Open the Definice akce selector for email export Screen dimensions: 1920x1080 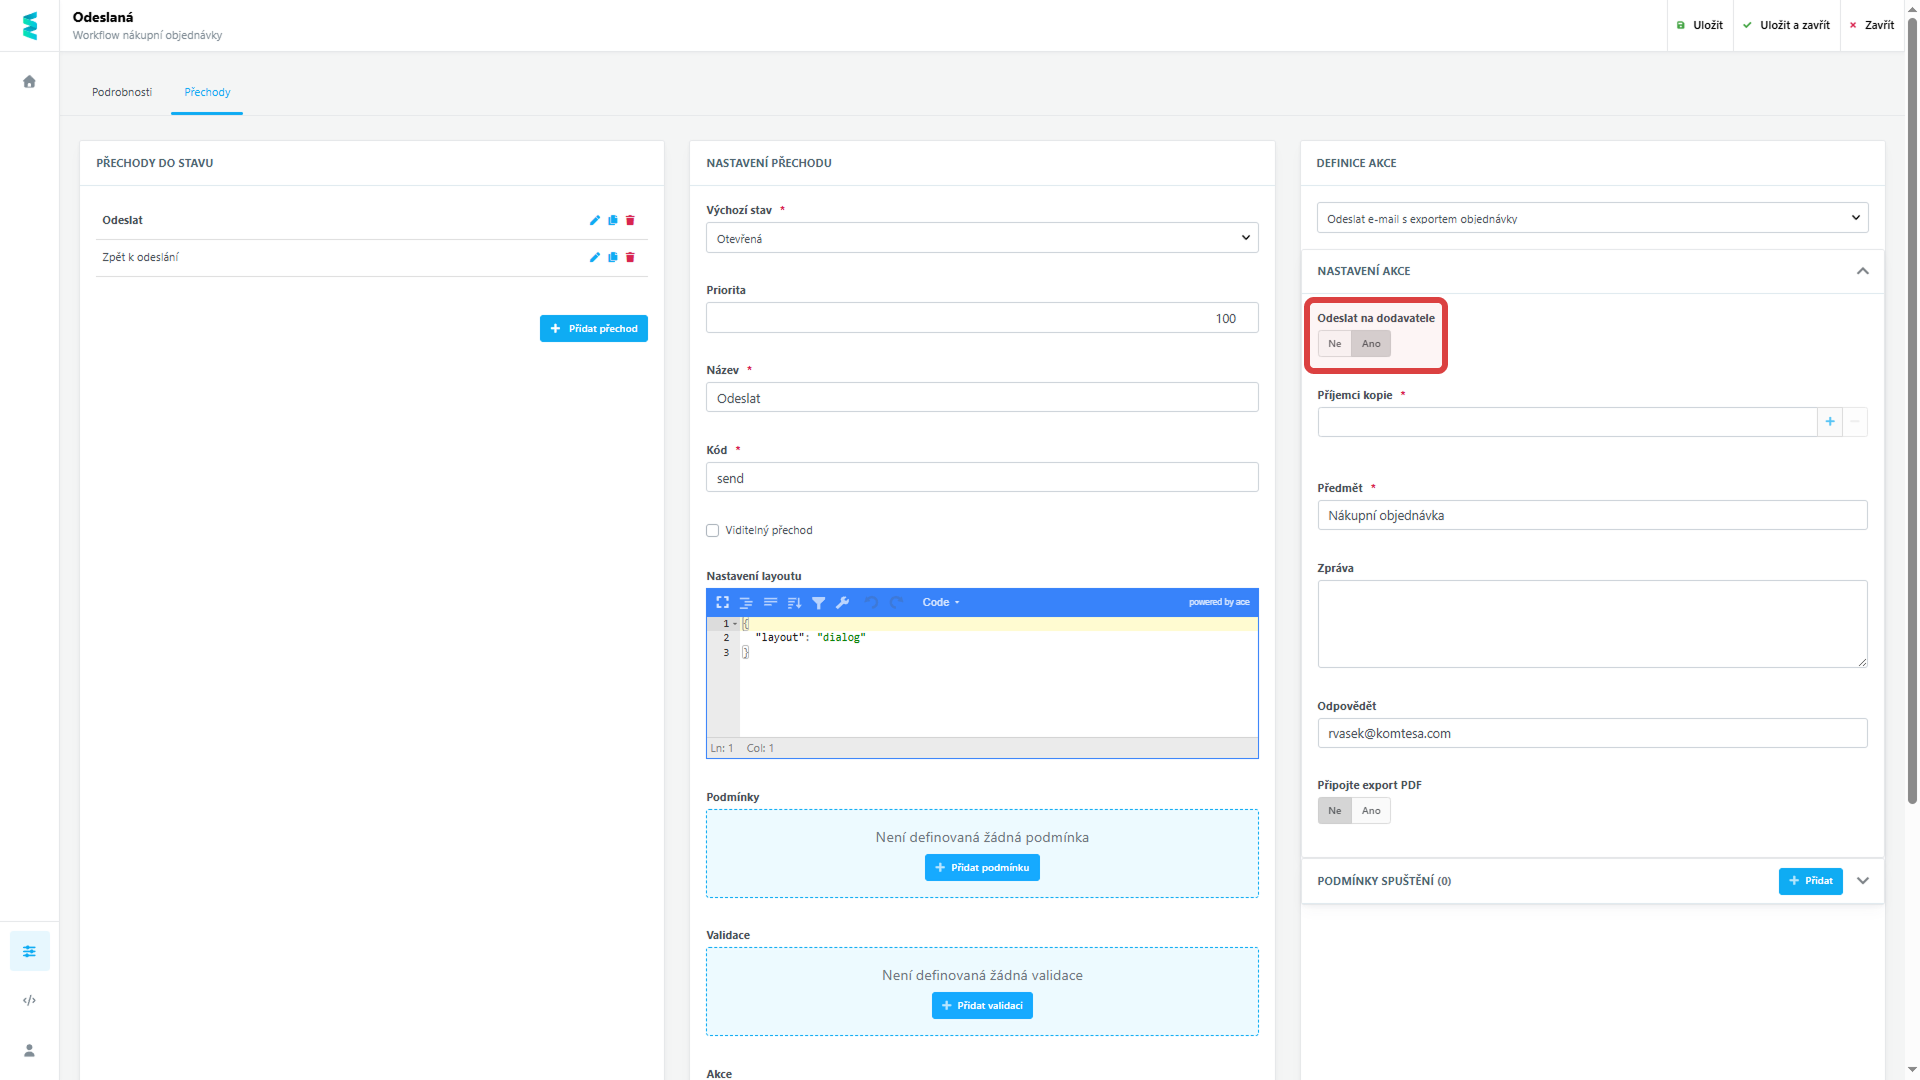tap(1592, 217)
